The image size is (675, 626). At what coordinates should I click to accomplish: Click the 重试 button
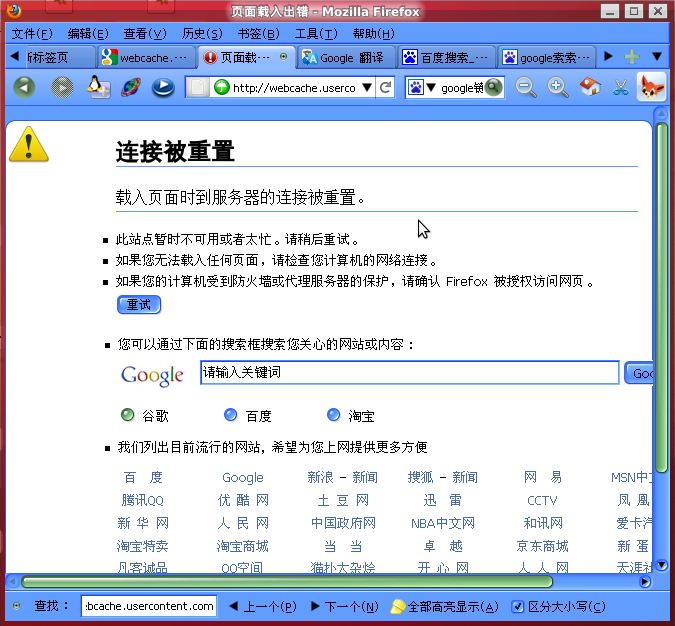coord(139,304)
